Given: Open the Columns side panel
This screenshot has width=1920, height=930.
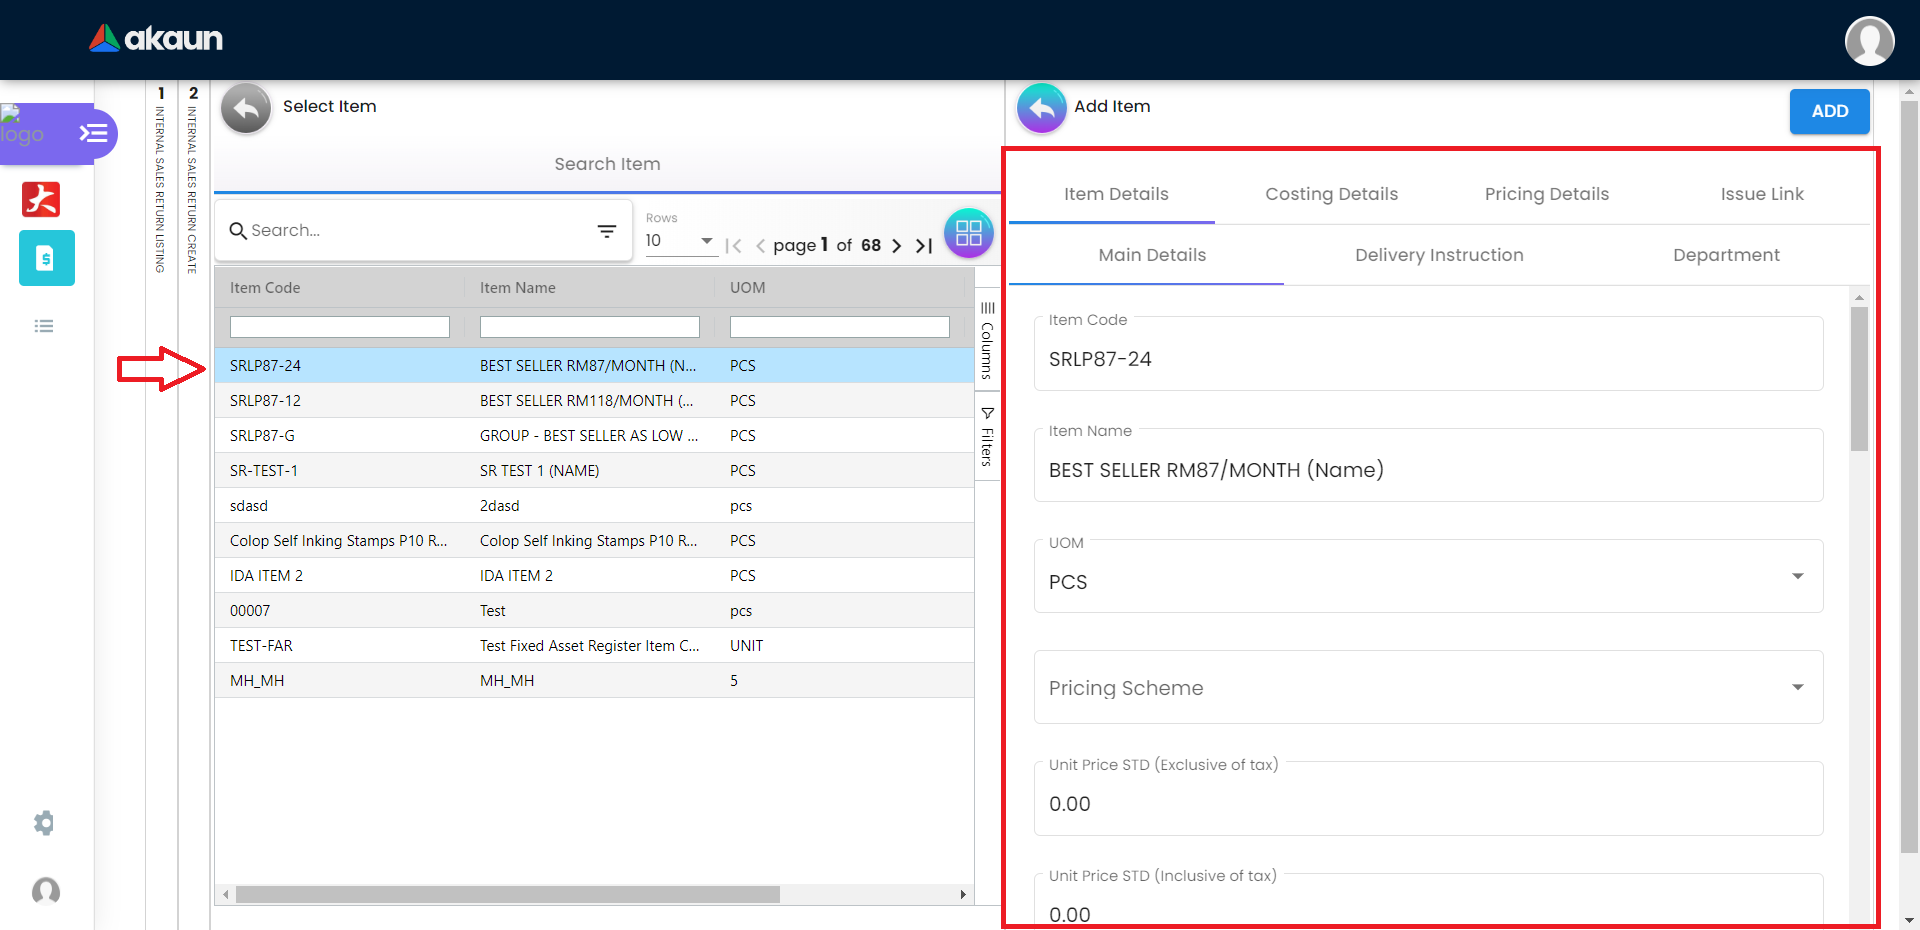Looking at the screenshot, I should (987, 340).
